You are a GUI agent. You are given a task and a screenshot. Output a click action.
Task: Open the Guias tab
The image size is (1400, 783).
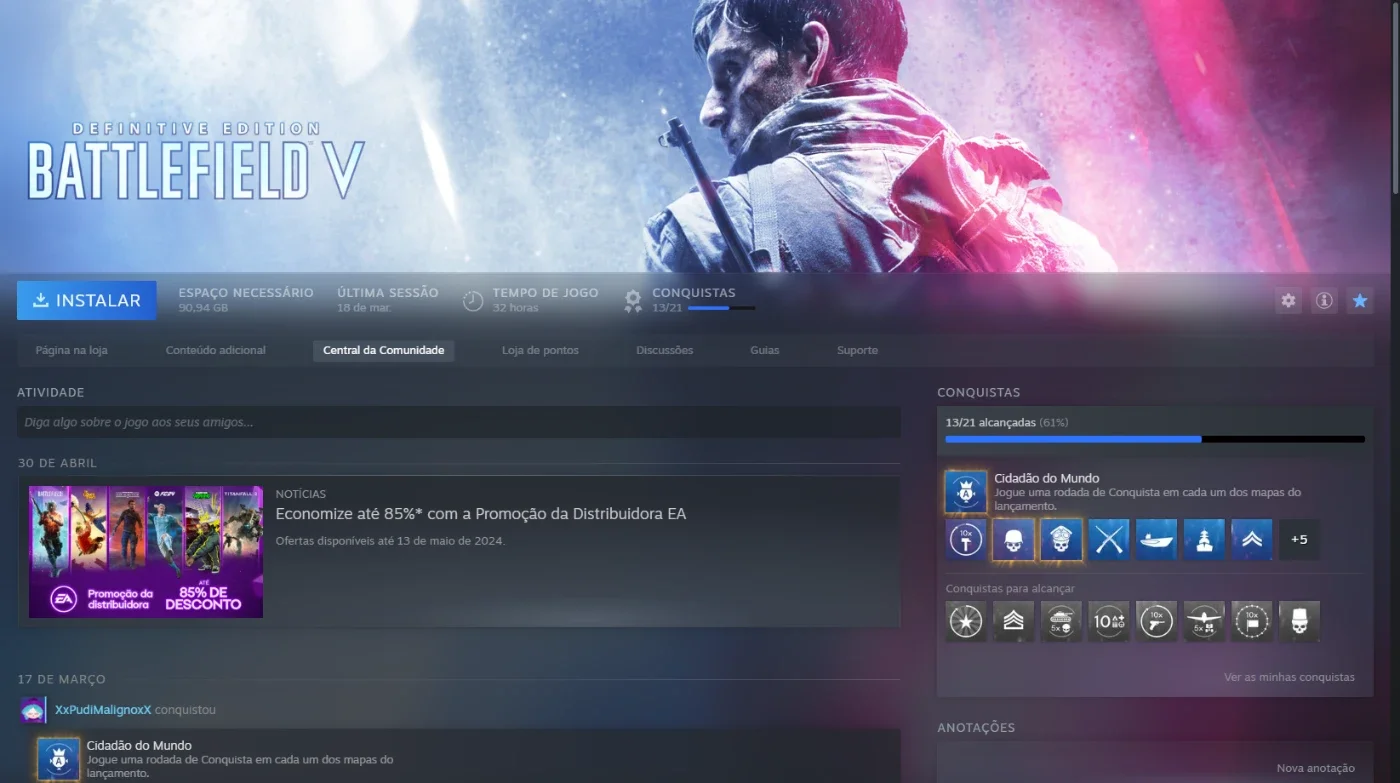pos(765,350)
